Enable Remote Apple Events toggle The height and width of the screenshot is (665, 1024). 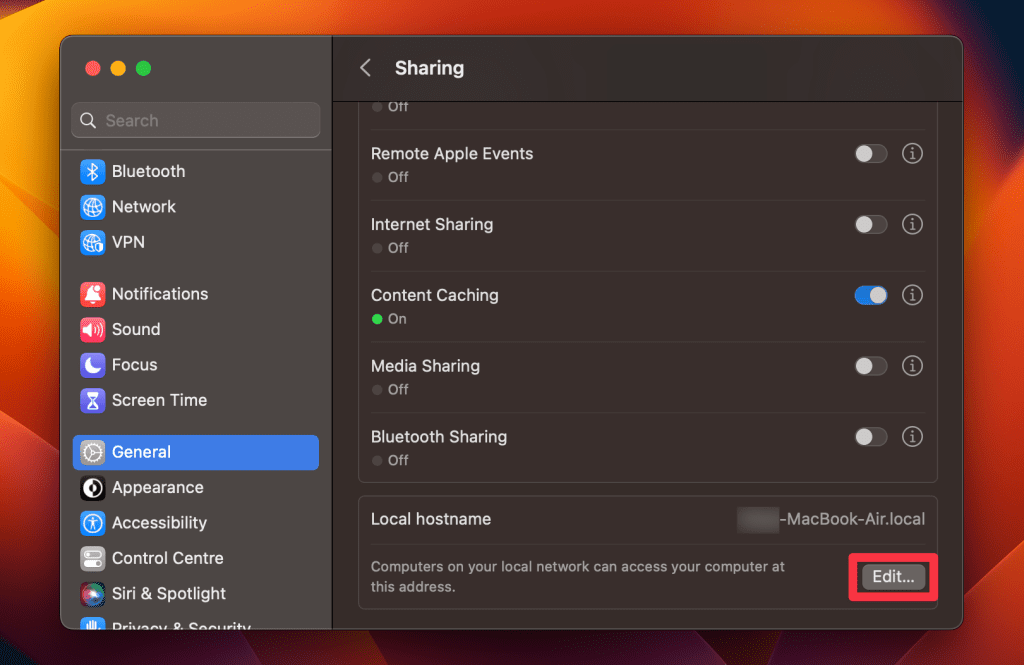coord(870,154)
